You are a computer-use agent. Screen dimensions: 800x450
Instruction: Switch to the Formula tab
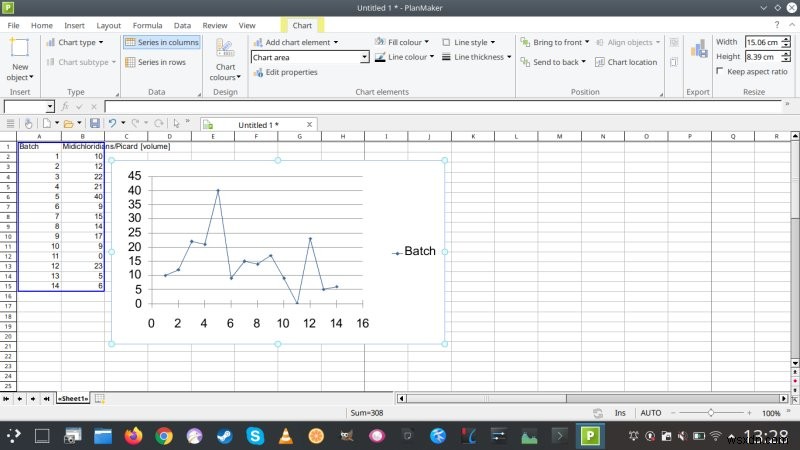tap(147, 26)
